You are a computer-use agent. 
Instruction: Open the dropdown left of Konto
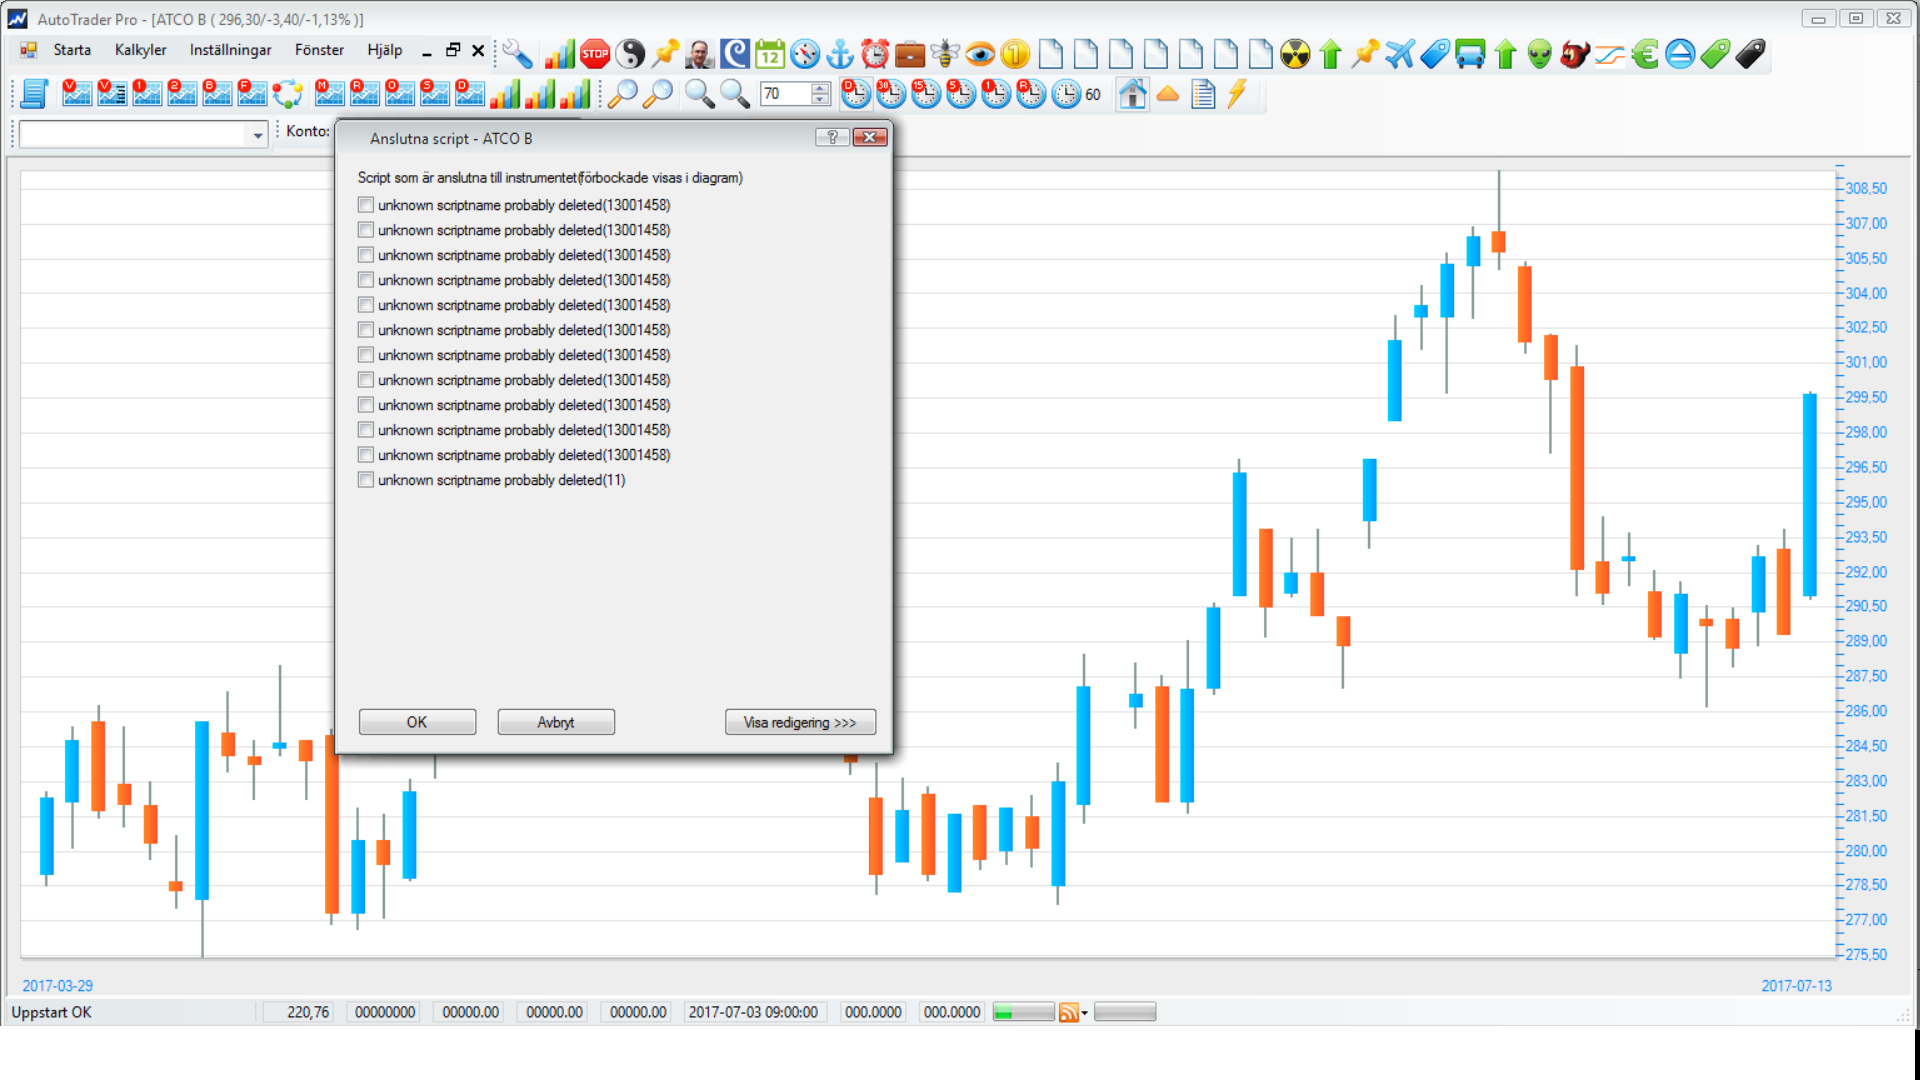click(257, 134)
